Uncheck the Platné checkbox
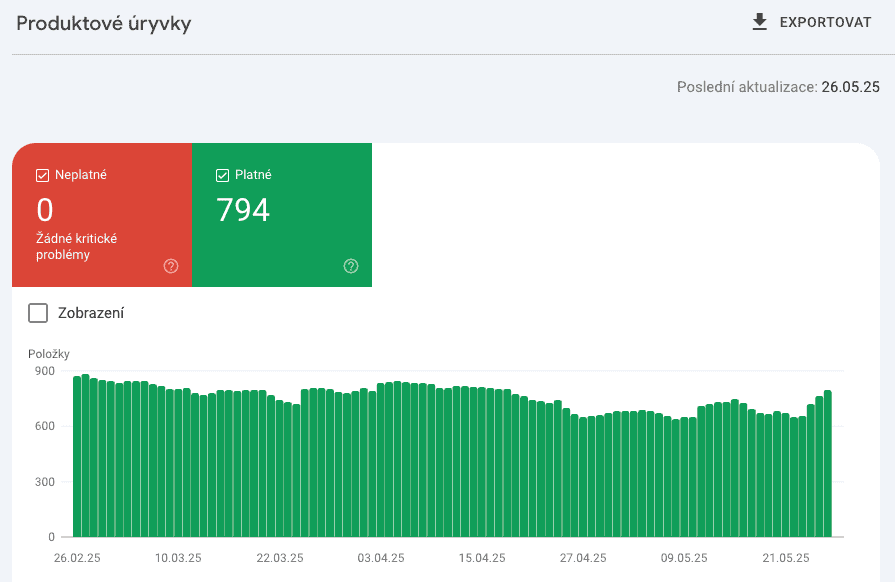Image resolution: width=895 pixels, height=582 pixels. [222, 175]
